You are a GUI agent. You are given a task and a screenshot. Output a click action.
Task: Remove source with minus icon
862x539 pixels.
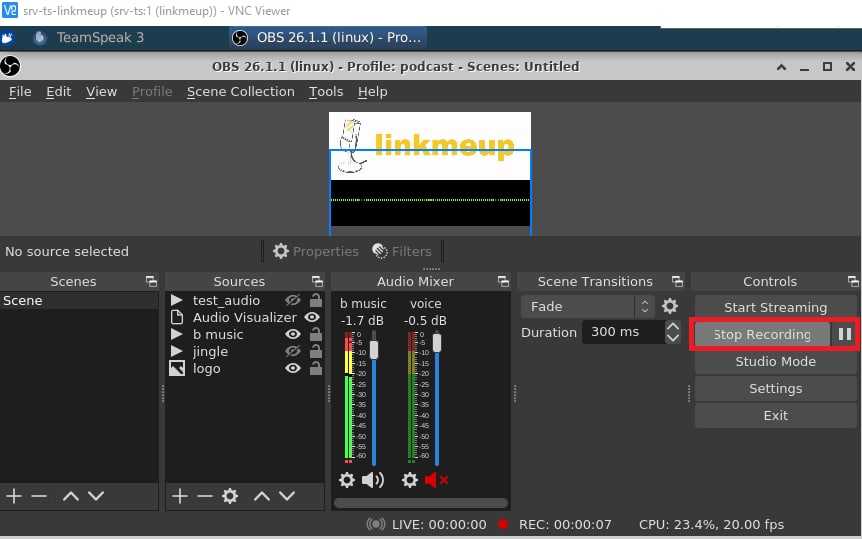click(x=205, y=496)
